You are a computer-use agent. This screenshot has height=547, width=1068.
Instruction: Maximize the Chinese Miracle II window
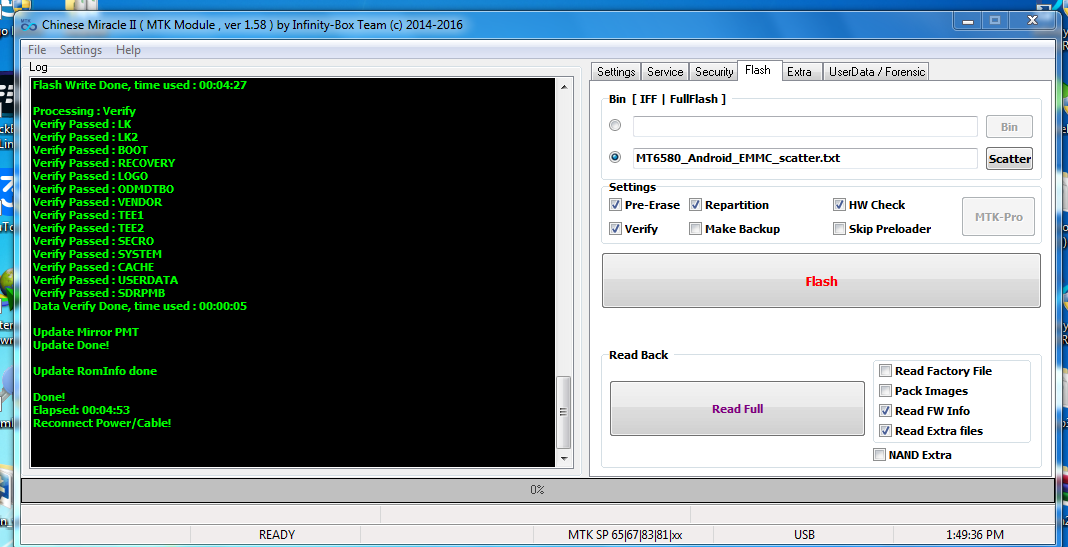(x=995, y=21)
